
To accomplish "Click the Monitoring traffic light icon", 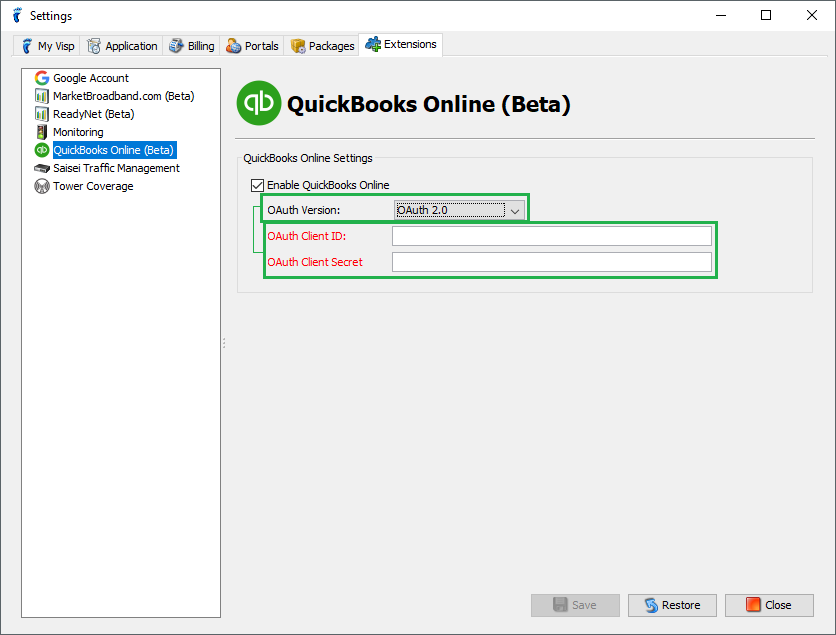I will coord(42,132).
